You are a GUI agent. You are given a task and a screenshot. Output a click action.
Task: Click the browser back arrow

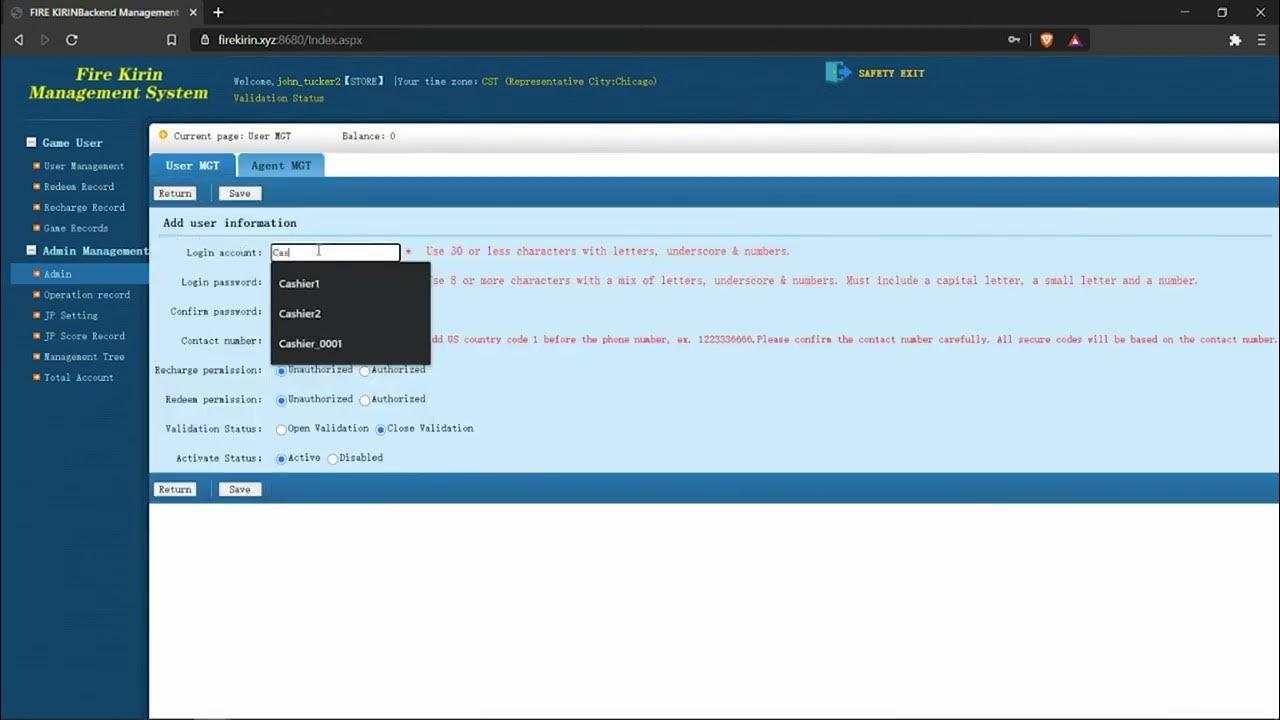[18, 40]
